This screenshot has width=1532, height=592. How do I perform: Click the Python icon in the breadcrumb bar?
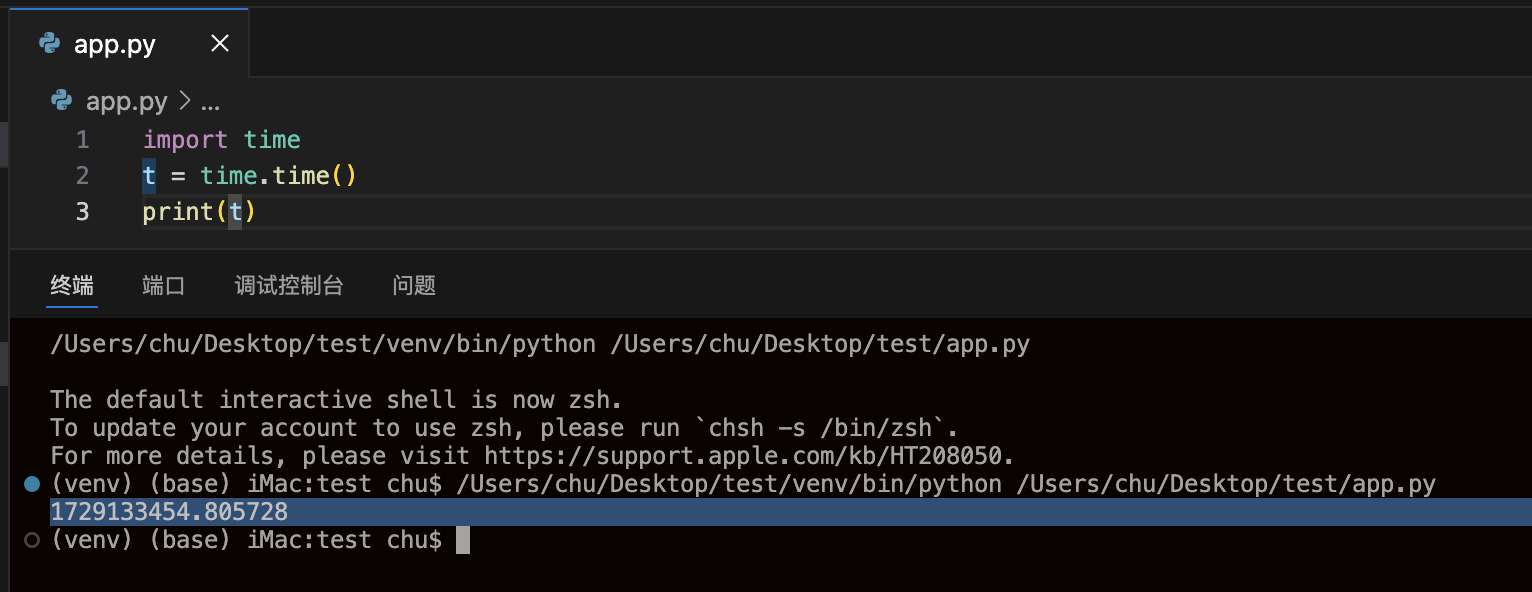pos(62,101)
